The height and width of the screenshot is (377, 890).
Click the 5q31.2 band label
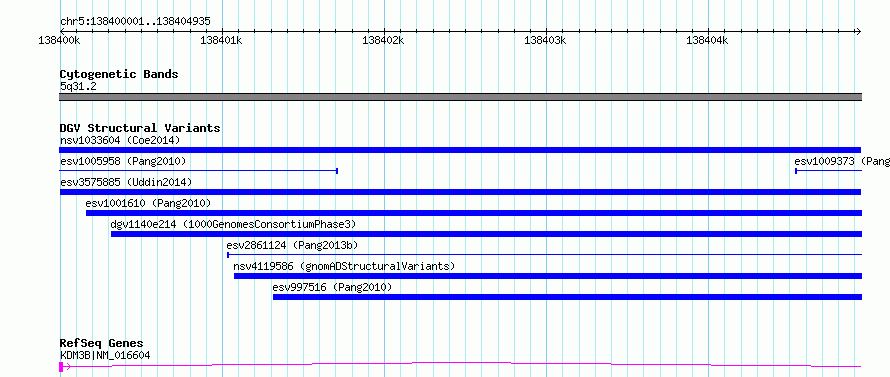79,86
